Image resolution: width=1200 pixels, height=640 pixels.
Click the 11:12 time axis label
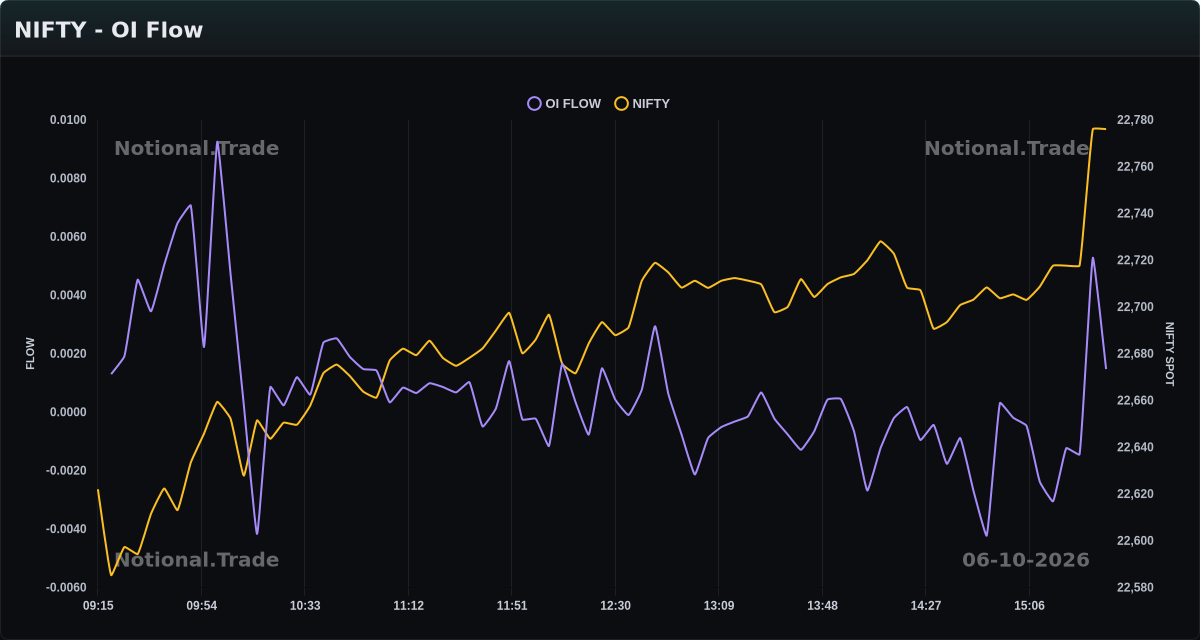click(408, 606)
